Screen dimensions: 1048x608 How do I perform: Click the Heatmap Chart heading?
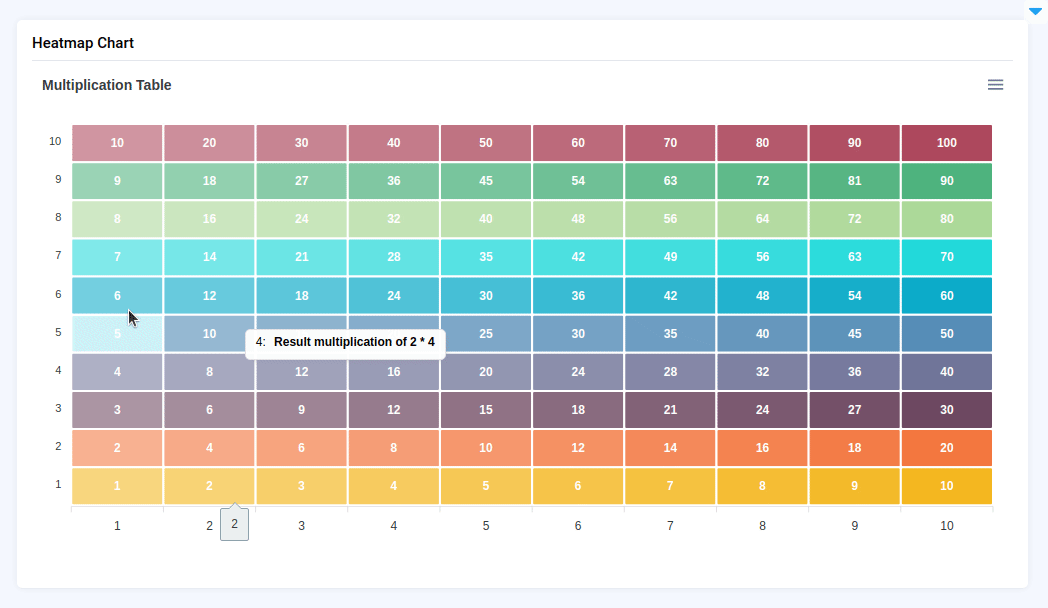[83, 43]
